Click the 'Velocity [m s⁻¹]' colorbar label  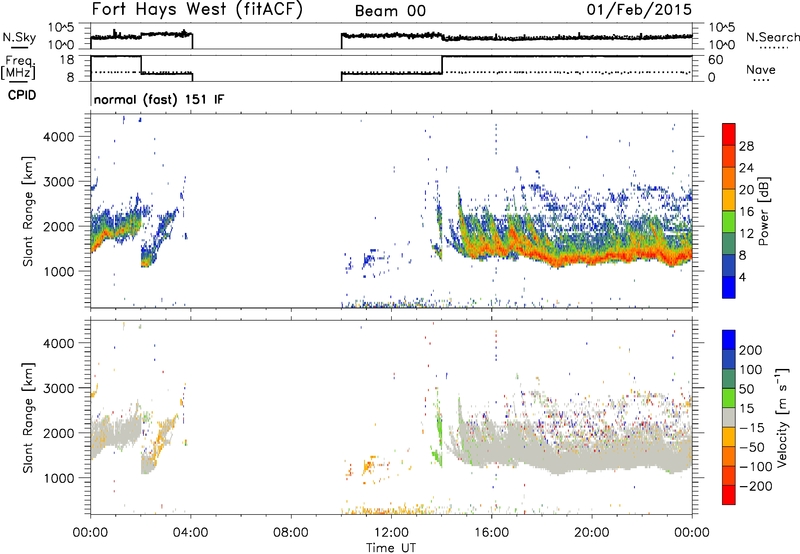[x=782, y=417]
